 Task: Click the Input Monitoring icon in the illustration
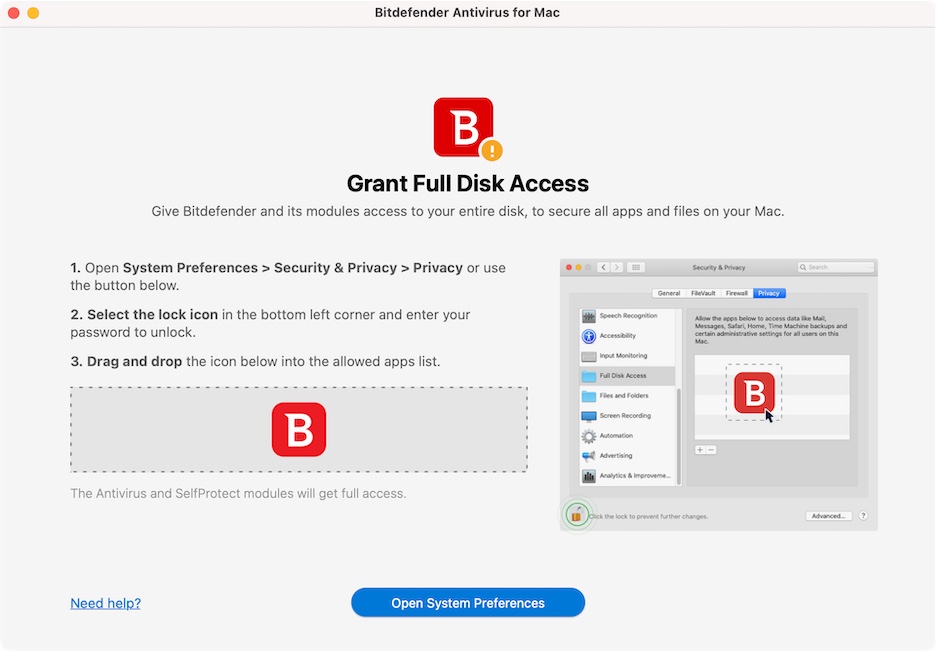(x=589, y=356)
